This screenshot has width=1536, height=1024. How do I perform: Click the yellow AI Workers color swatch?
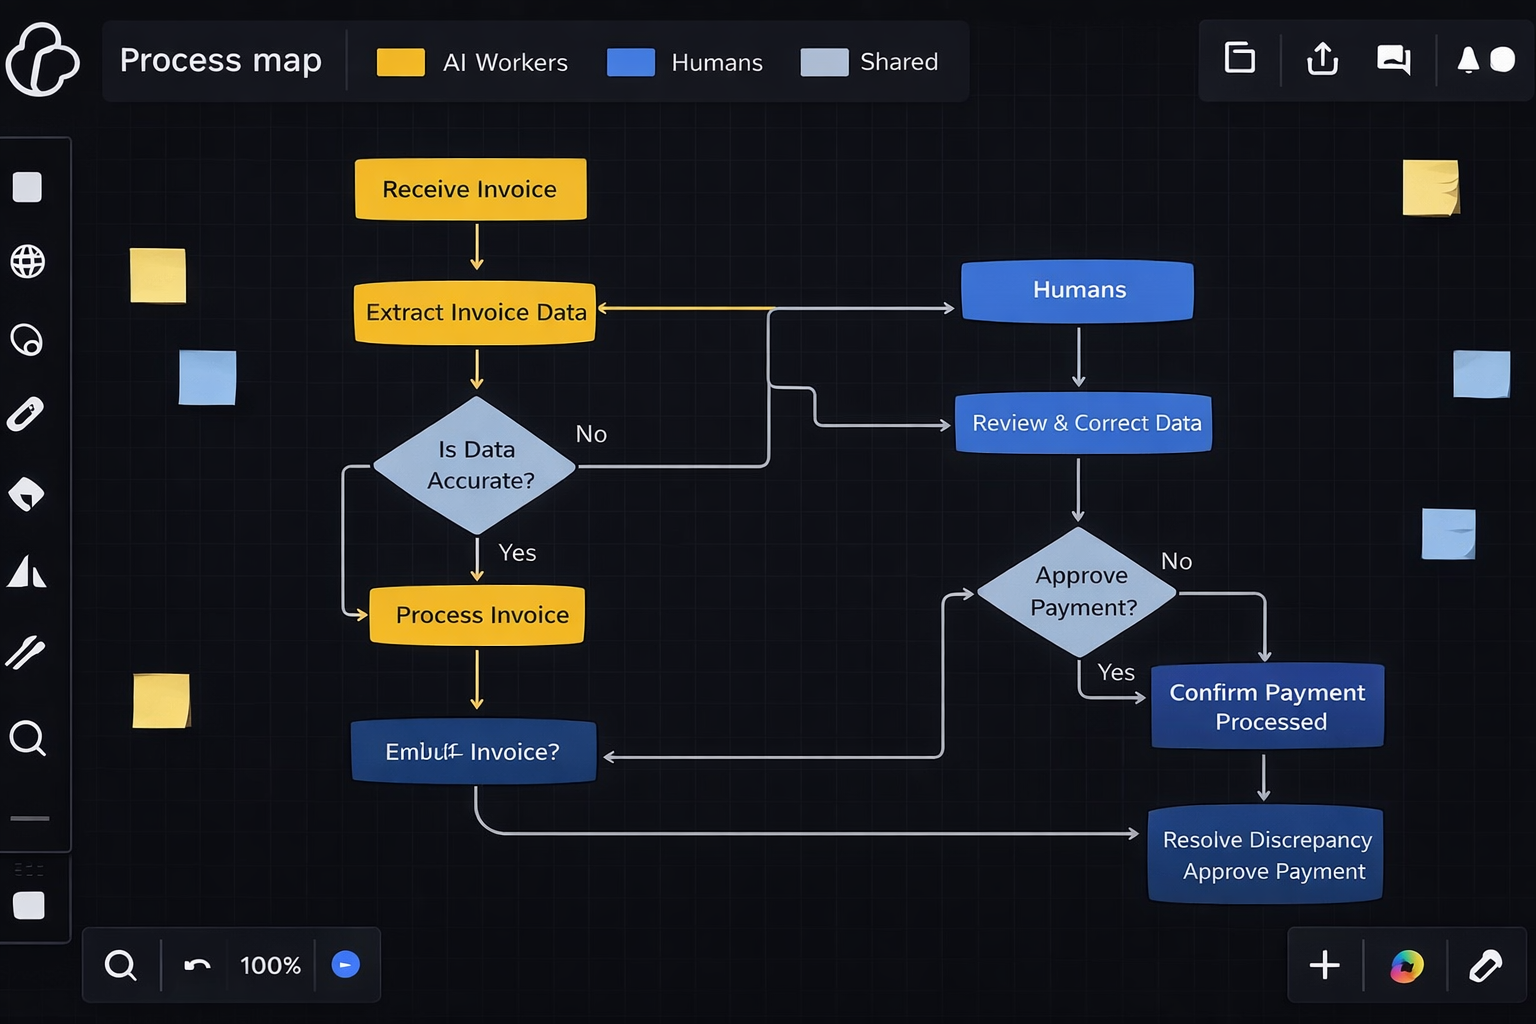401,62
